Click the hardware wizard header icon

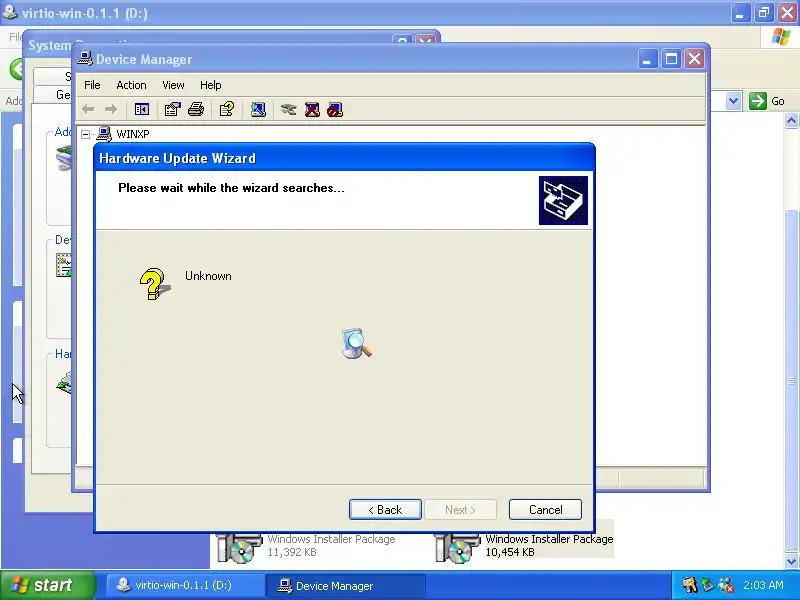[x=563, y=201]
